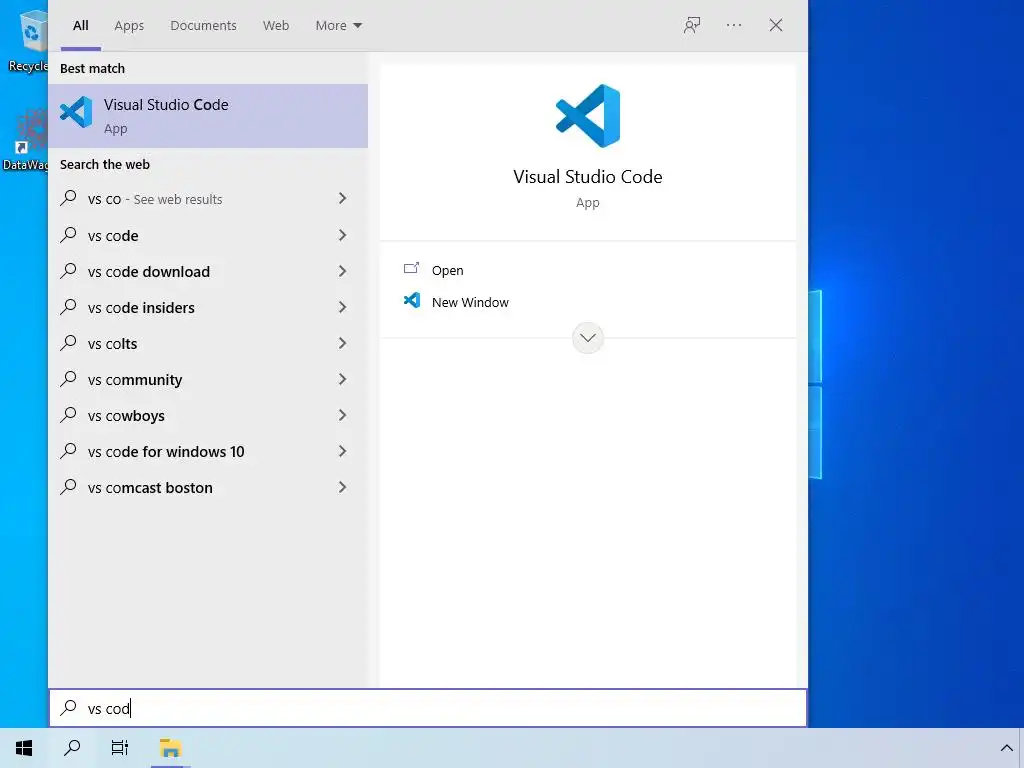Switch to the Apps tab
The width and height of the screenshot is (1024, 768).
point(129,25)
